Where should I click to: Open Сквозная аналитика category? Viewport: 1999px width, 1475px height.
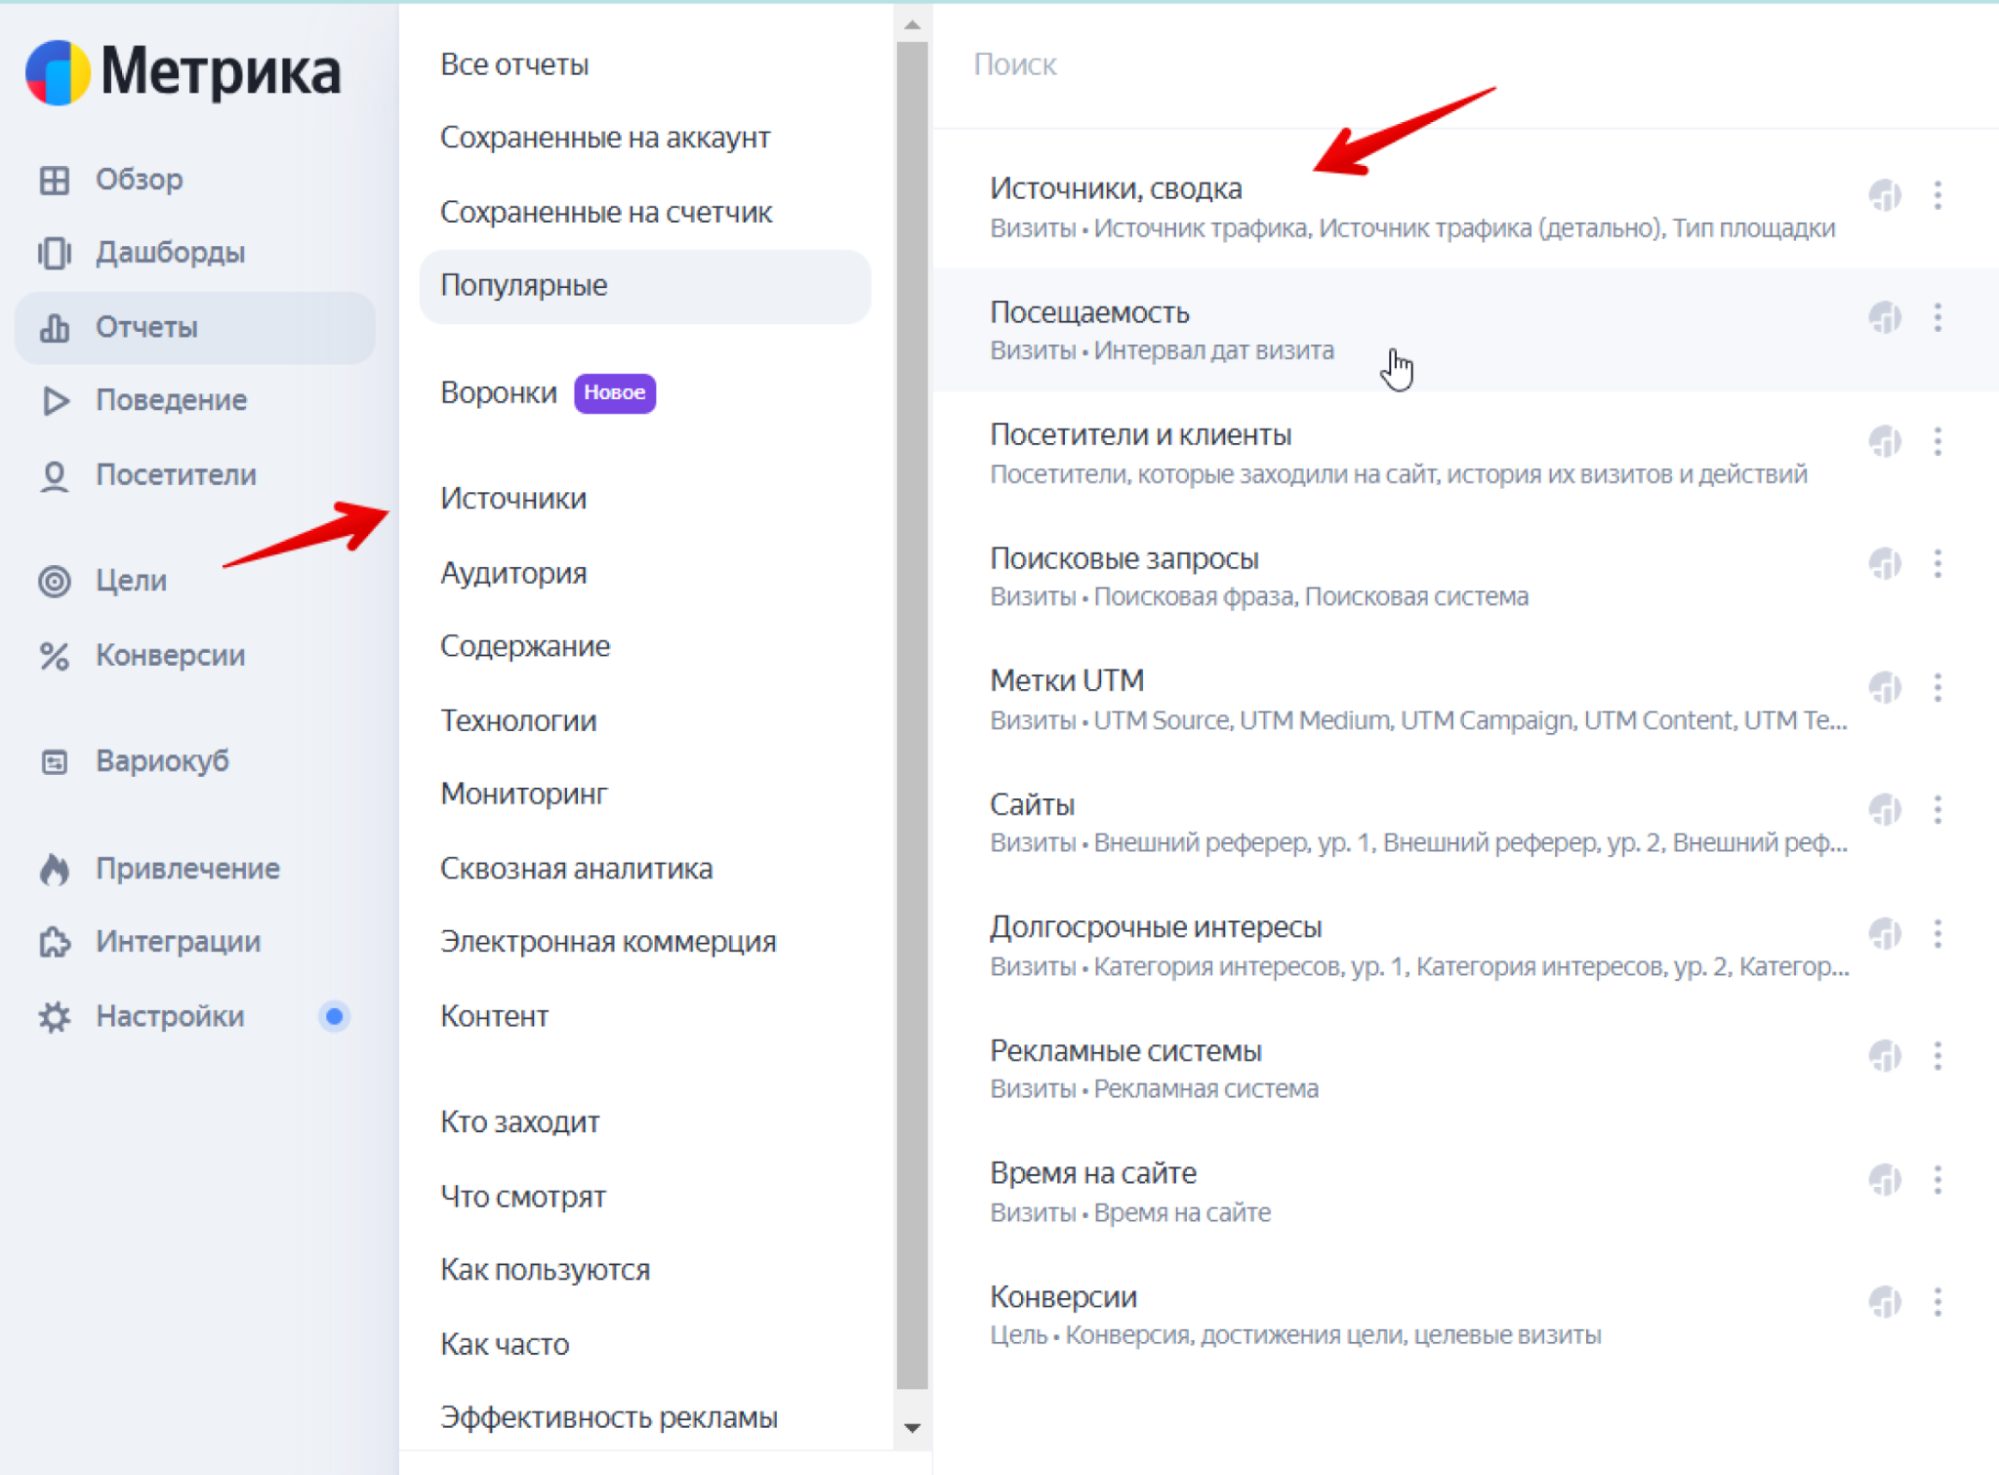coord(577,869)
